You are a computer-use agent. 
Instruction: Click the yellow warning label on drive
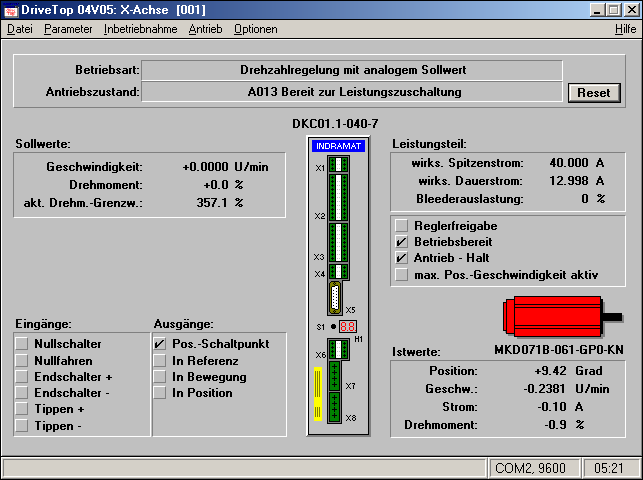[x=318, y=394]
